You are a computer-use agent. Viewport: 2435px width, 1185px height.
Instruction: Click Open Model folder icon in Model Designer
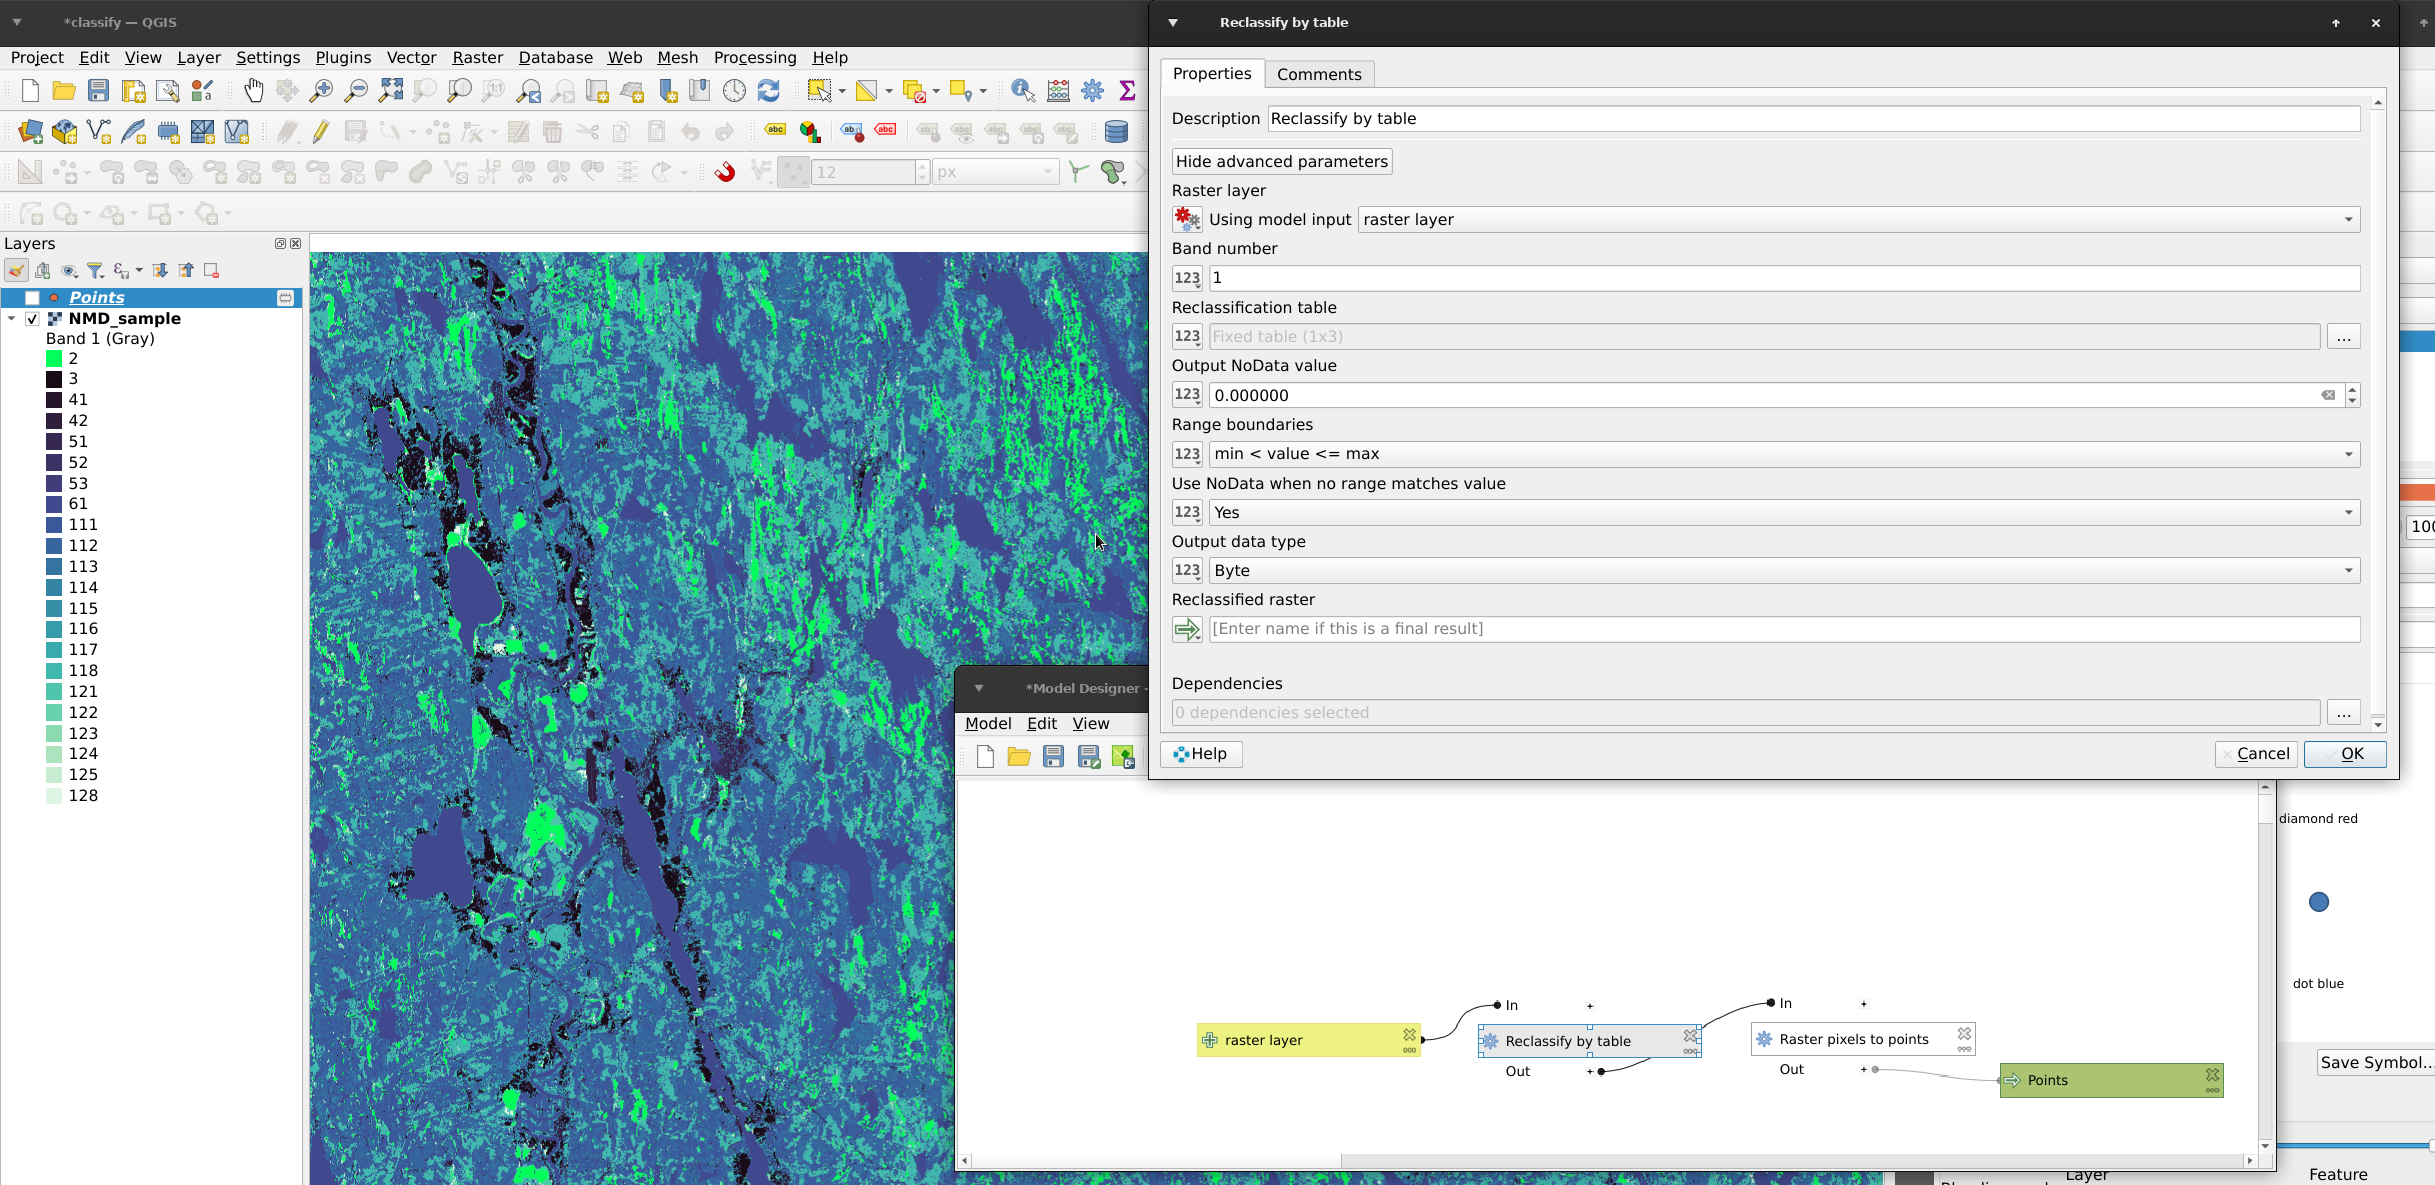tap(1019, 756)
